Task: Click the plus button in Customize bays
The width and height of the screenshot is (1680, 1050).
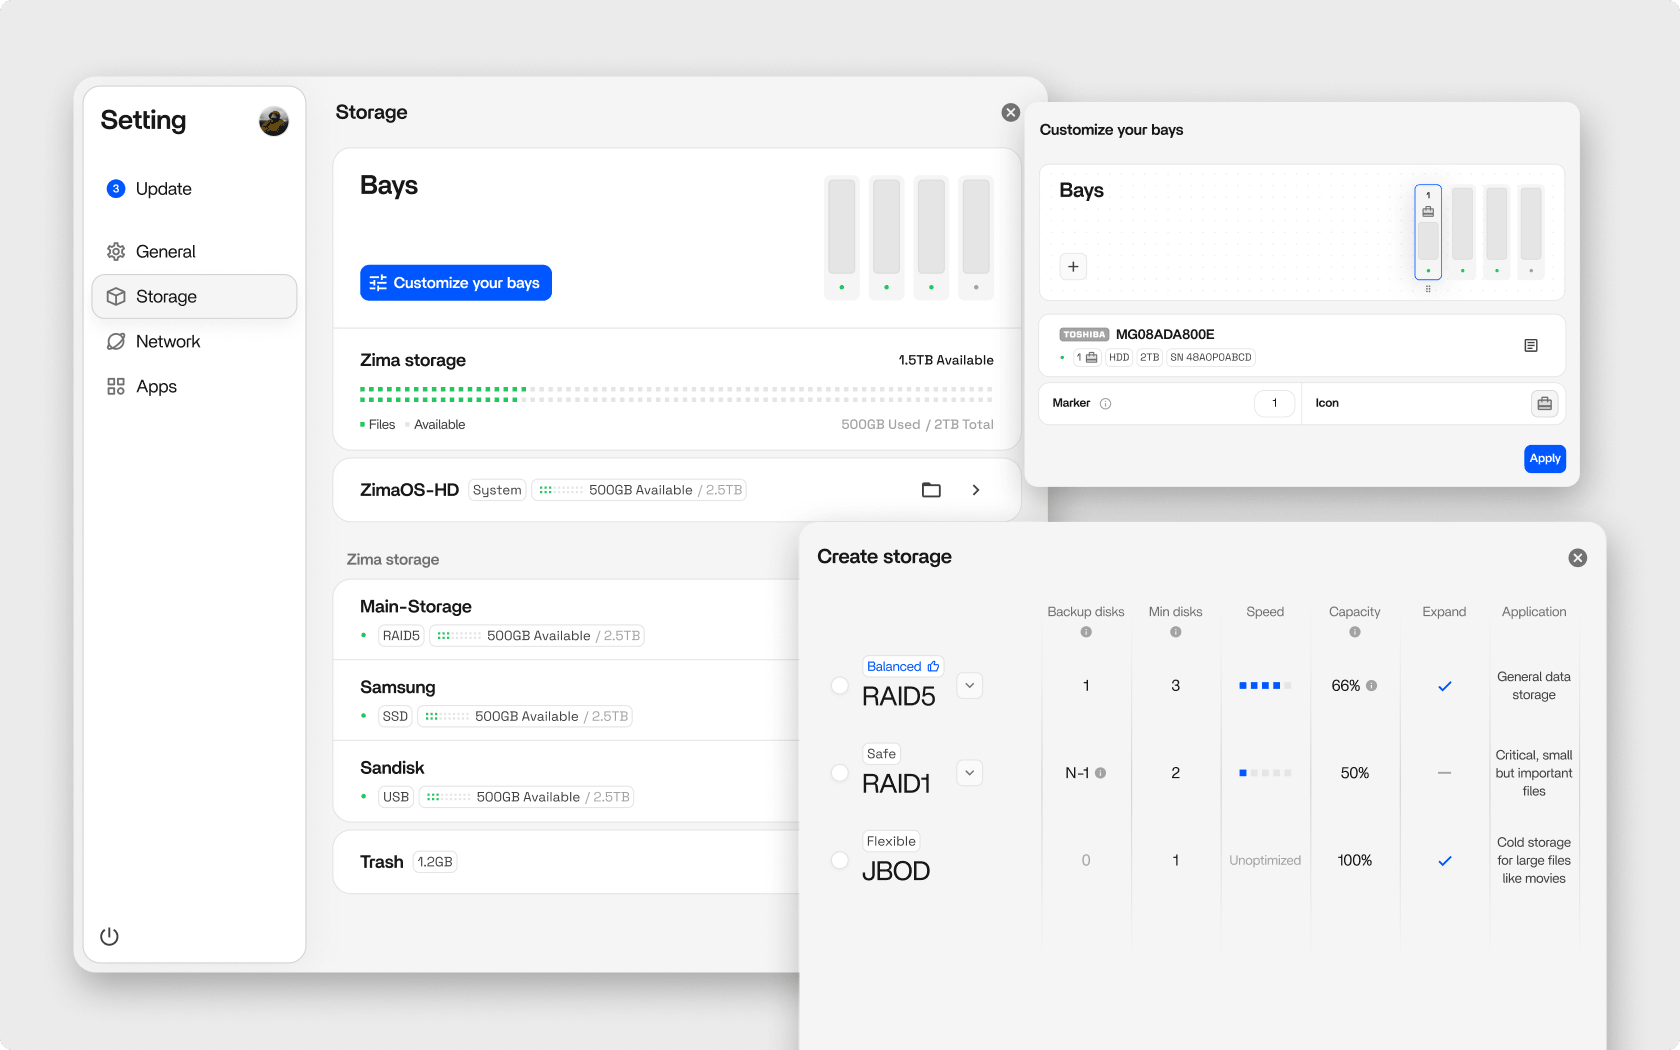Action: [1073, 267]
